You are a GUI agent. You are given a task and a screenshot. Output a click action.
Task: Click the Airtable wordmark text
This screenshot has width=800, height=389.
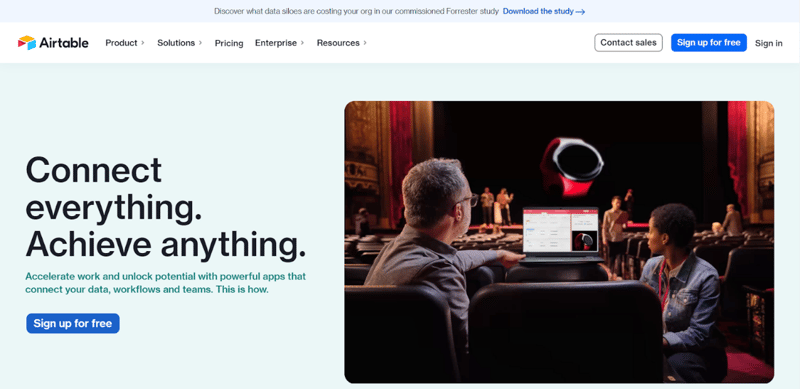pos(65,43)
